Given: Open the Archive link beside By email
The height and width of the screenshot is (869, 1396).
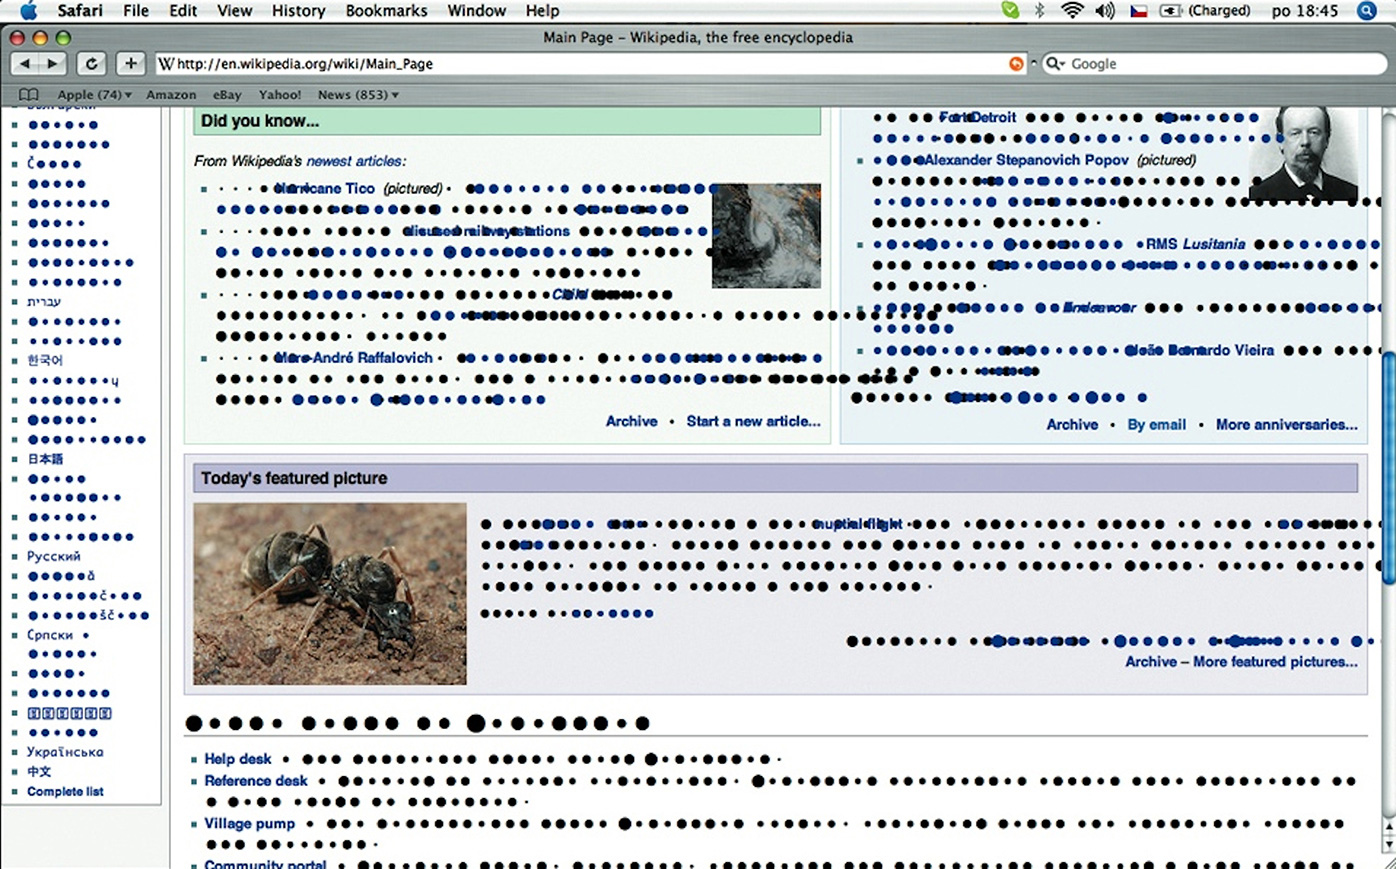Looking at the screenshot, I should pos(1072,425).
